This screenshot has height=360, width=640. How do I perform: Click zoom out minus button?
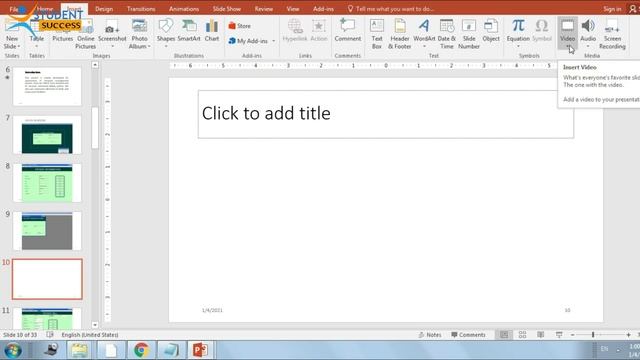tap(572, 335)
